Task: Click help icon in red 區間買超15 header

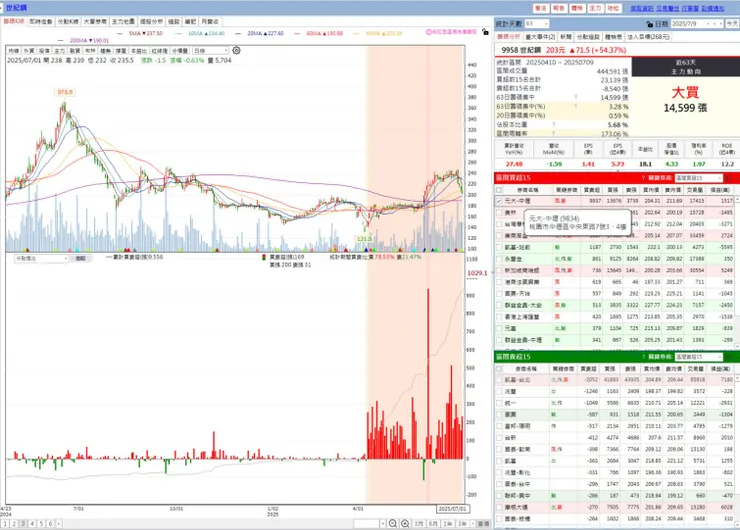Action: pyautogui.click(x=643, y=177)
